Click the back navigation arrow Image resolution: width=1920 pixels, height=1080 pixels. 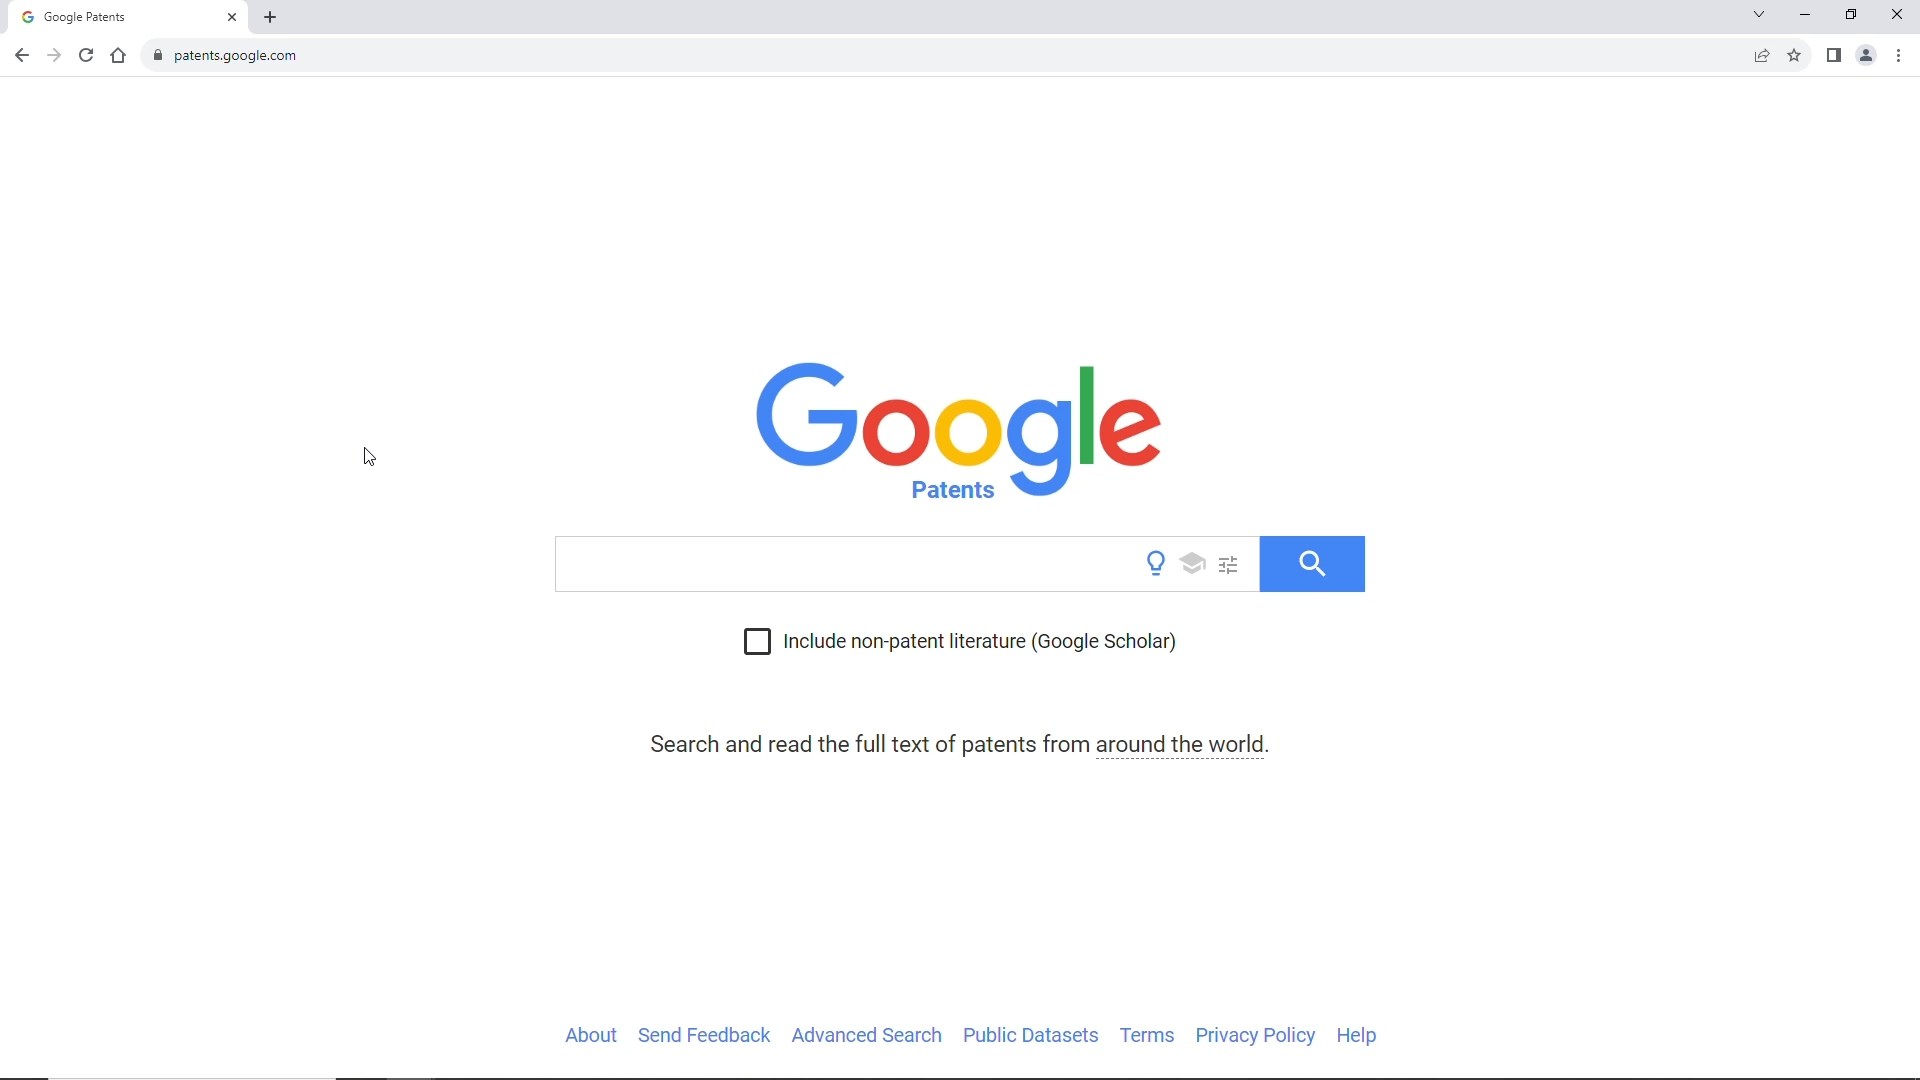point(21,55)
